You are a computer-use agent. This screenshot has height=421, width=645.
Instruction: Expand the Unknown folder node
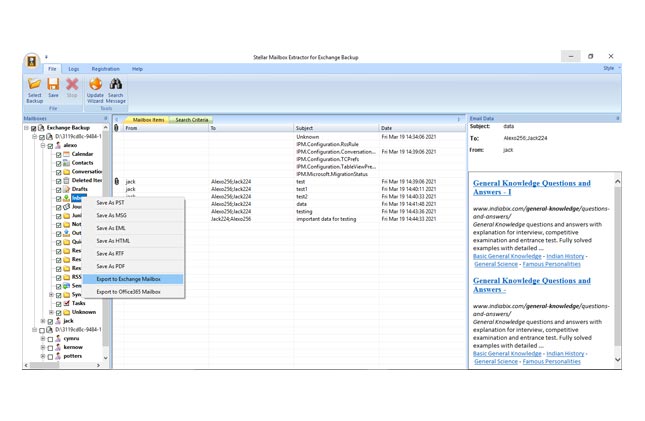[x=51, y=312]
